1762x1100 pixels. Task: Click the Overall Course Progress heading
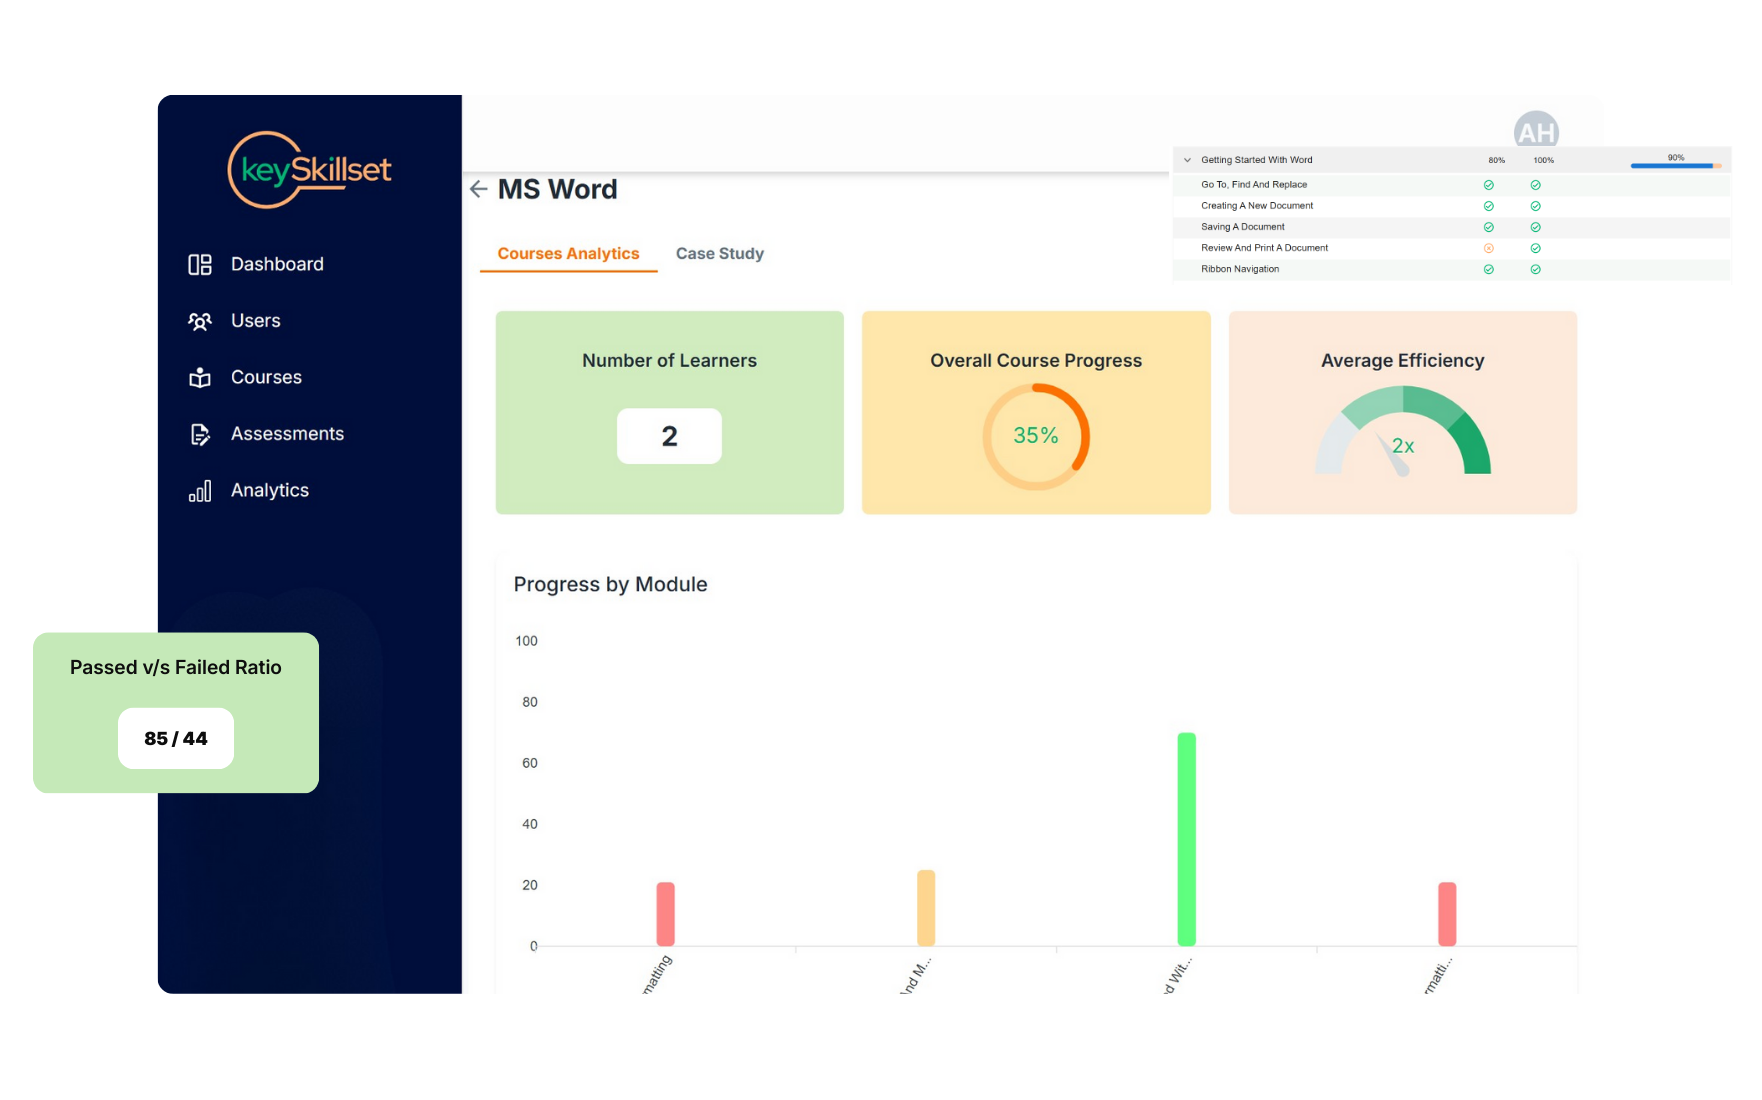(x=1036, y=361)
